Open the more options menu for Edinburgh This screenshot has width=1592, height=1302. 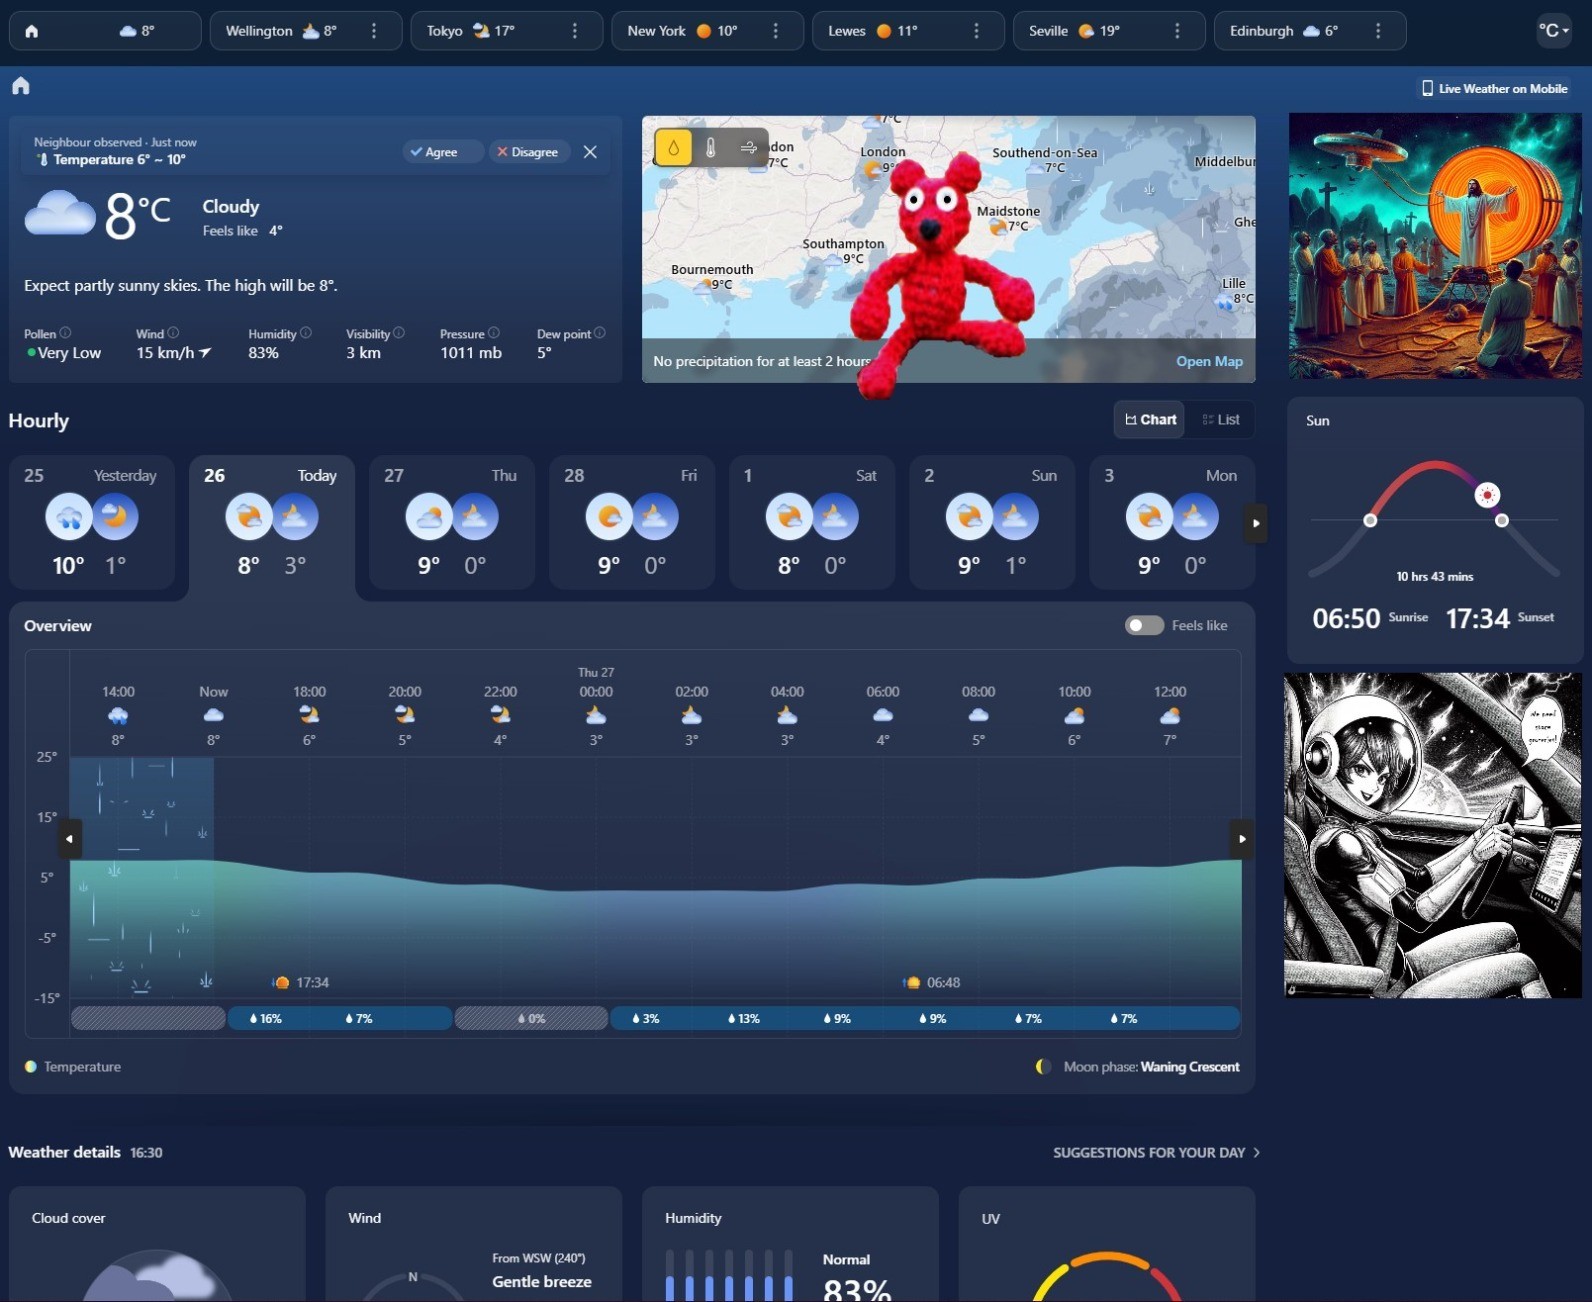tap(1378, 31)
